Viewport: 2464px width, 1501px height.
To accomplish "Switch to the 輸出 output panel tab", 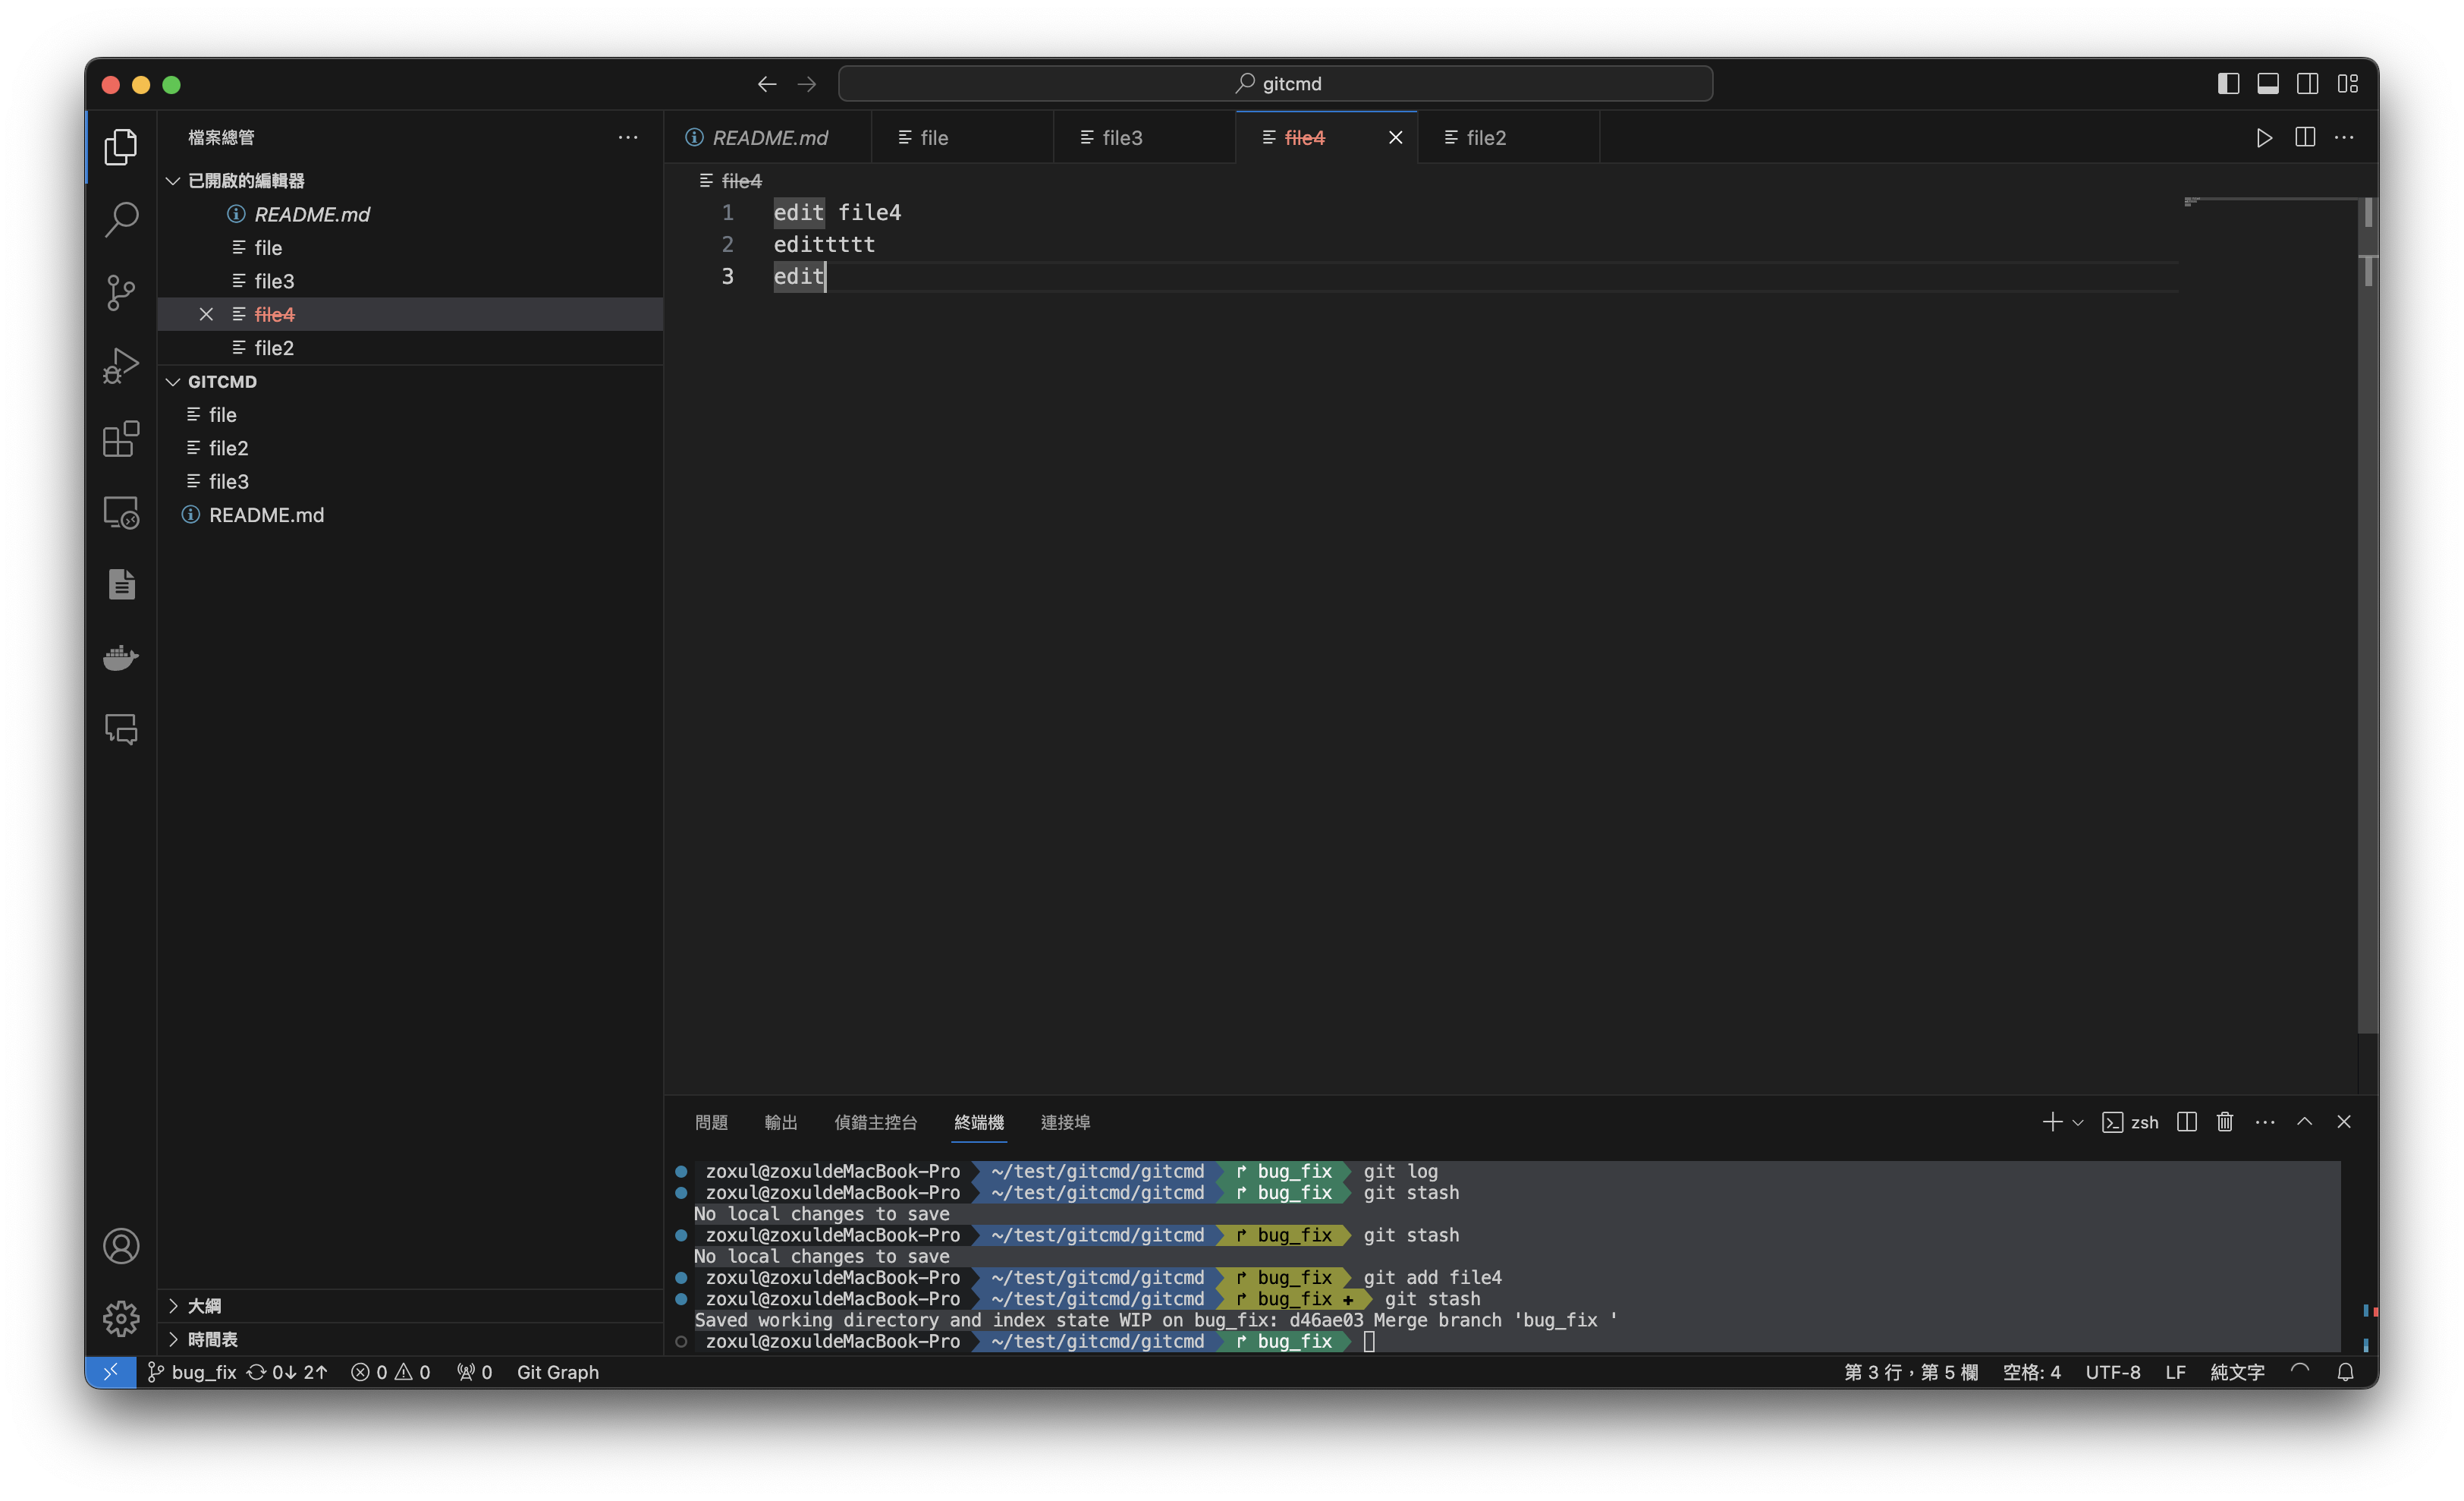I will click(x=780, y=1122).
